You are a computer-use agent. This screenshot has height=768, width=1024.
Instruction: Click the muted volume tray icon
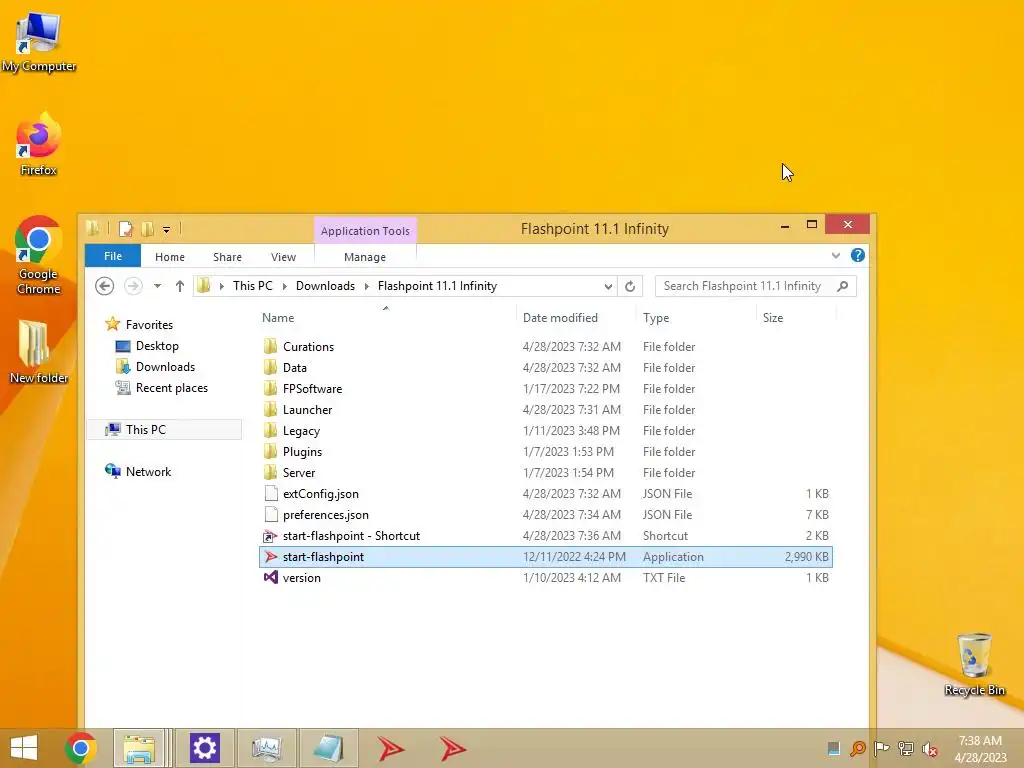tap(930, 749)
